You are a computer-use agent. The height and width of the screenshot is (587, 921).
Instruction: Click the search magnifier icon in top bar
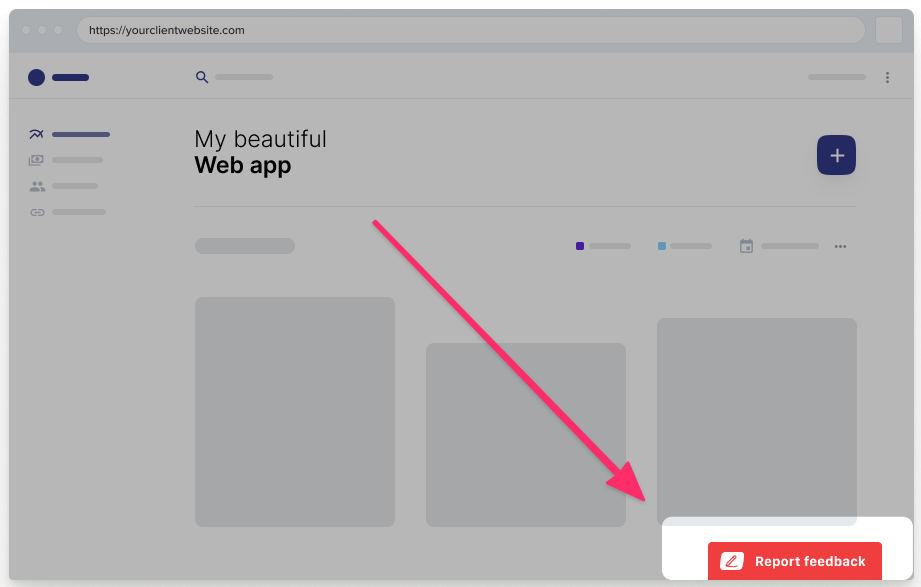(x=201, y=76)
